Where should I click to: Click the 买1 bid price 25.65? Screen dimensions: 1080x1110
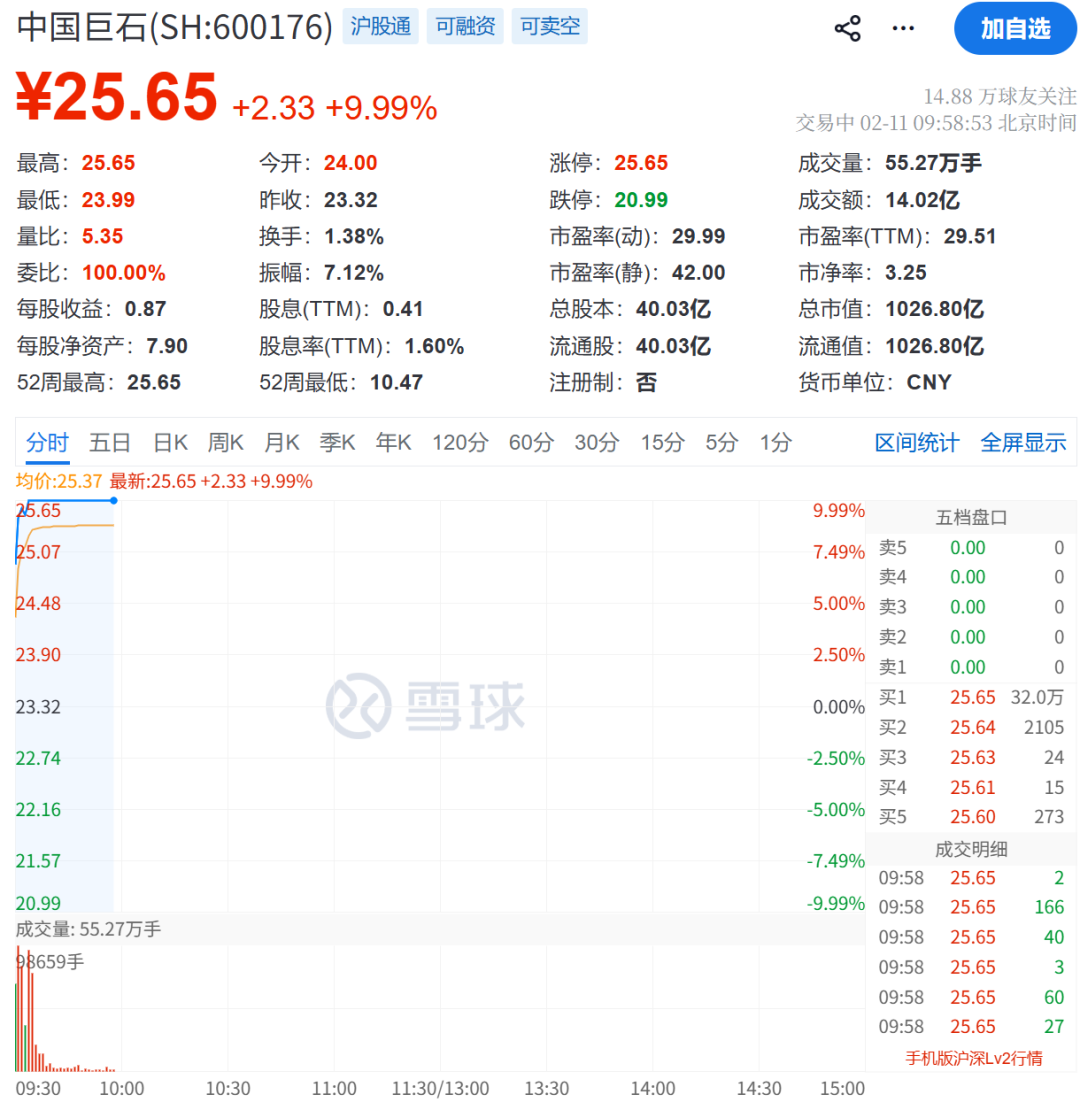(x=972, y=698)
